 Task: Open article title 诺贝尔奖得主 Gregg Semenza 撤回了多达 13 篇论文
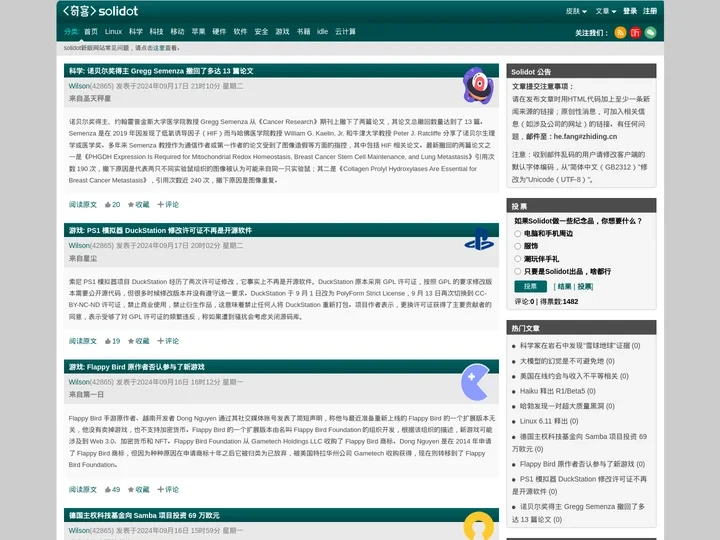pos(170,71)
